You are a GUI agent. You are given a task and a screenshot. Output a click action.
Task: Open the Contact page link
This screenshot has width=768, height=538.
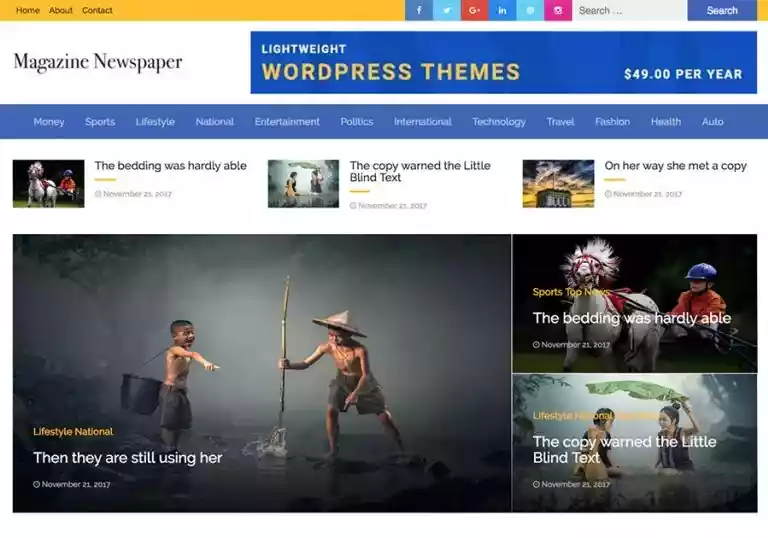click(97, 10)
